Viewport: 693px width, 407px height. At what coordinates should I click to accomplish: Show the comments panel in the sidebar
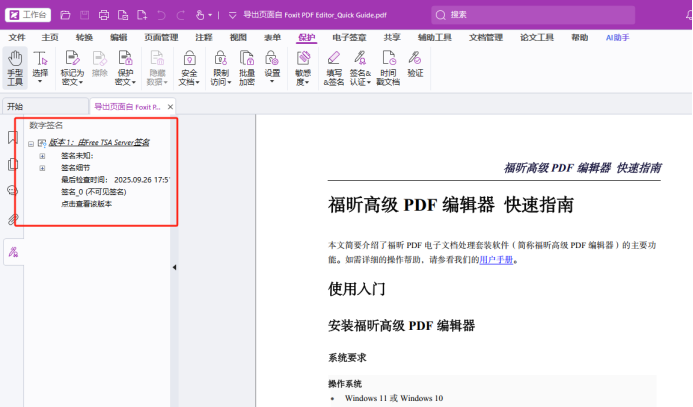13,190
